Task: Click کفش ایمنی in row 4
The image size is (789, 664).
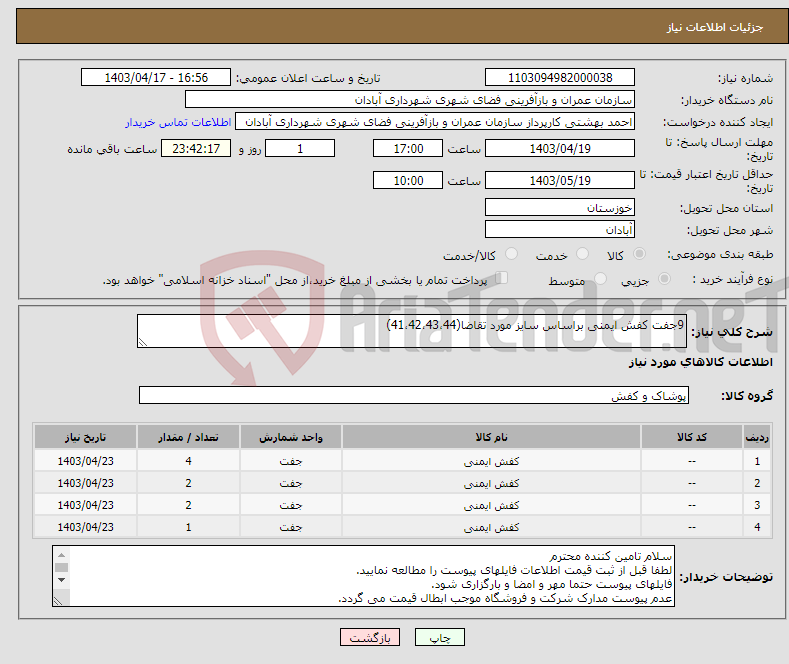Action: [x=491, y=527]
